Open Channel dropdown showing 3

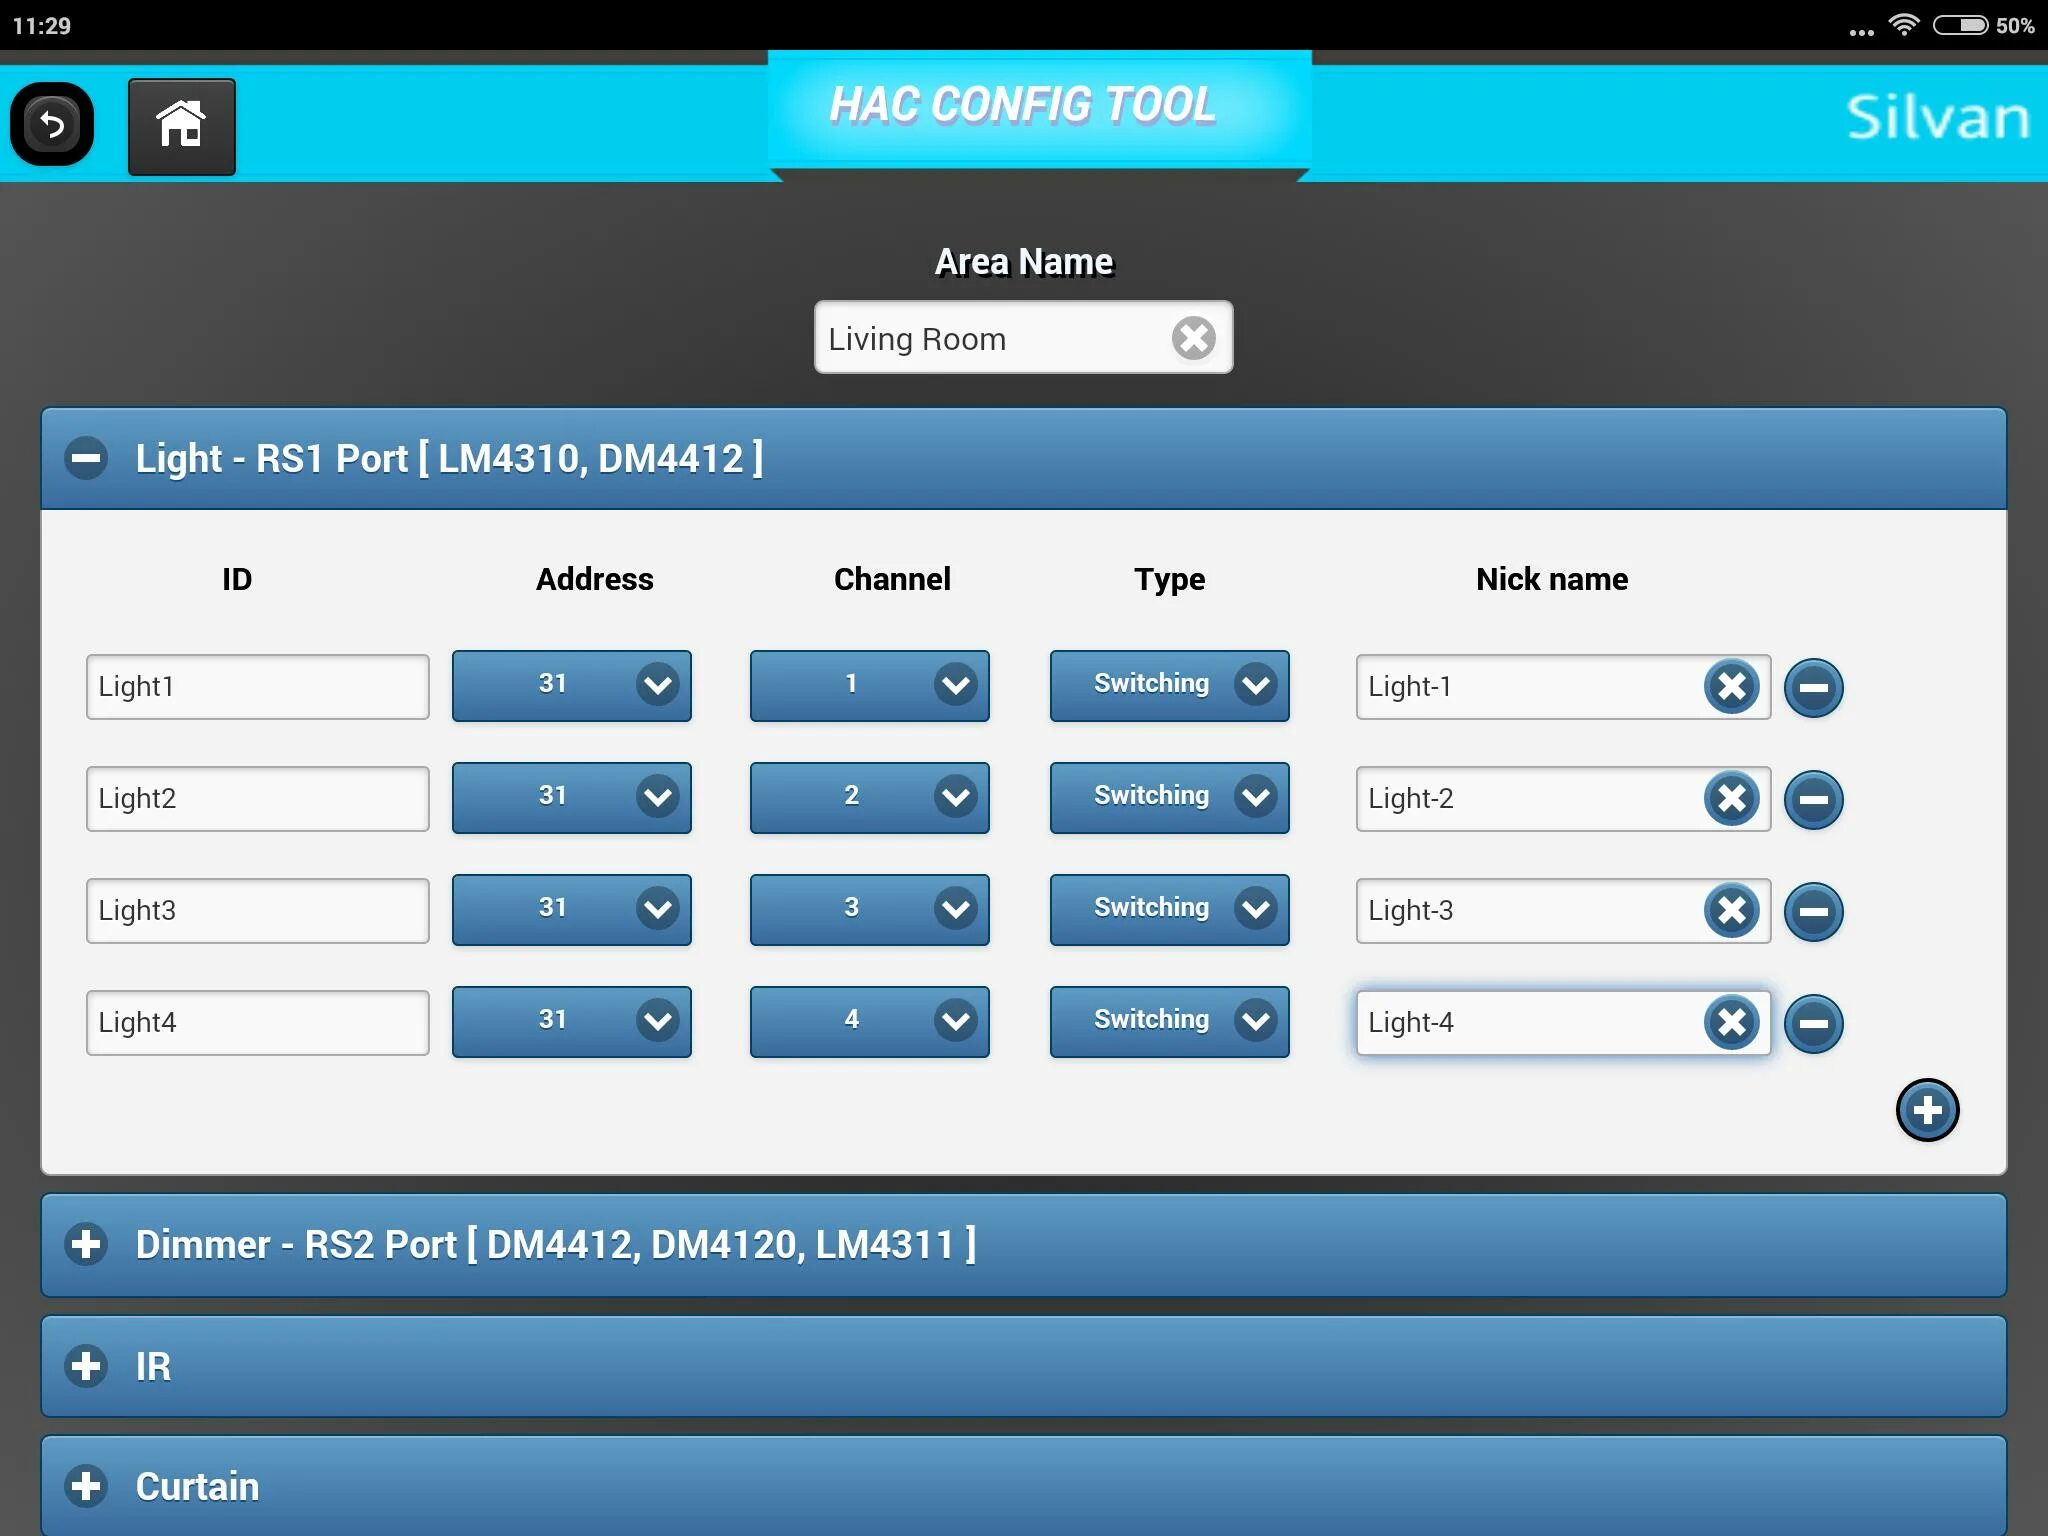[x=869, y=910]
